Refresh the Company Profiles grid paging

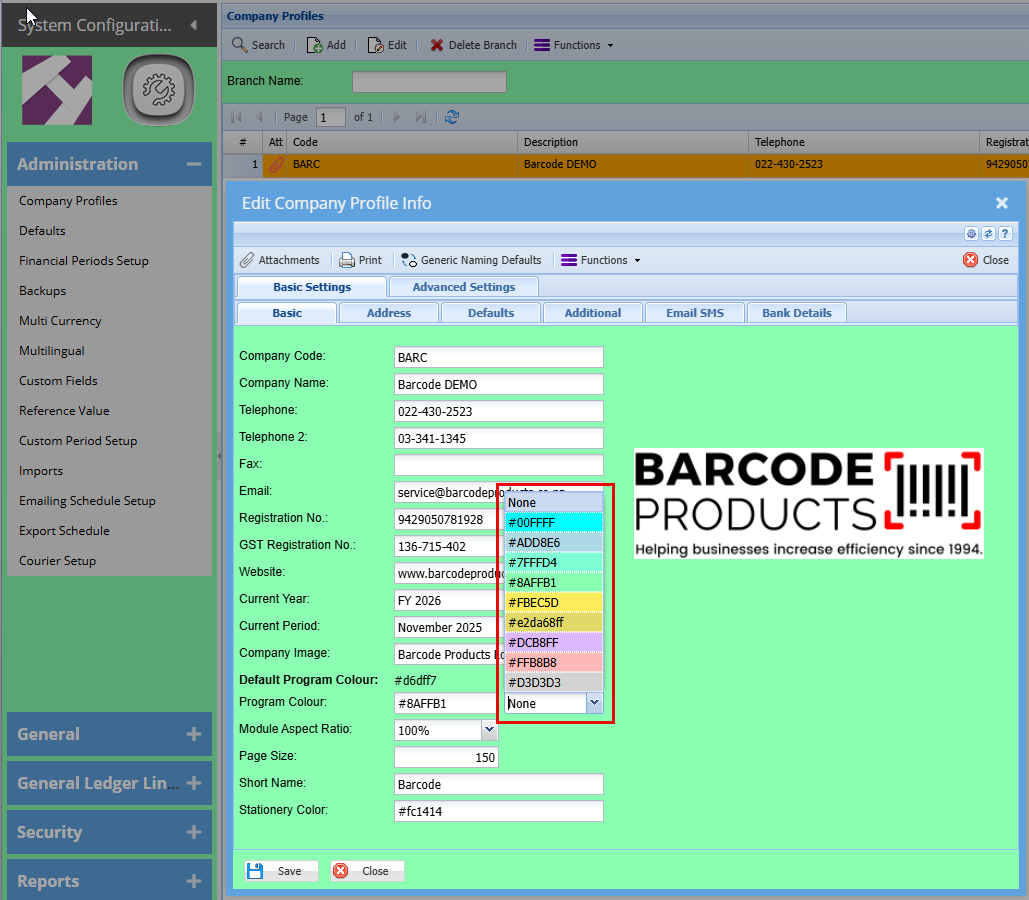[x=452, y=117]
